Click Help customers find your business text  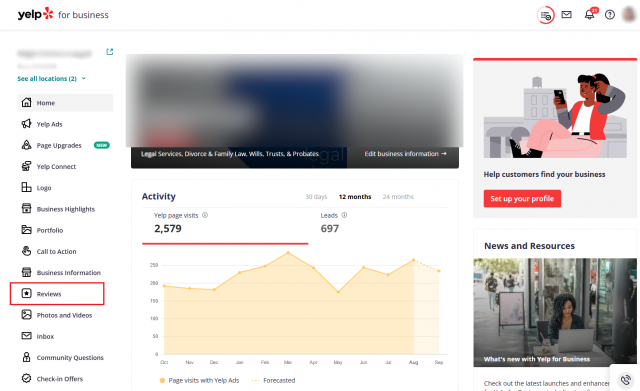[544, 174]
